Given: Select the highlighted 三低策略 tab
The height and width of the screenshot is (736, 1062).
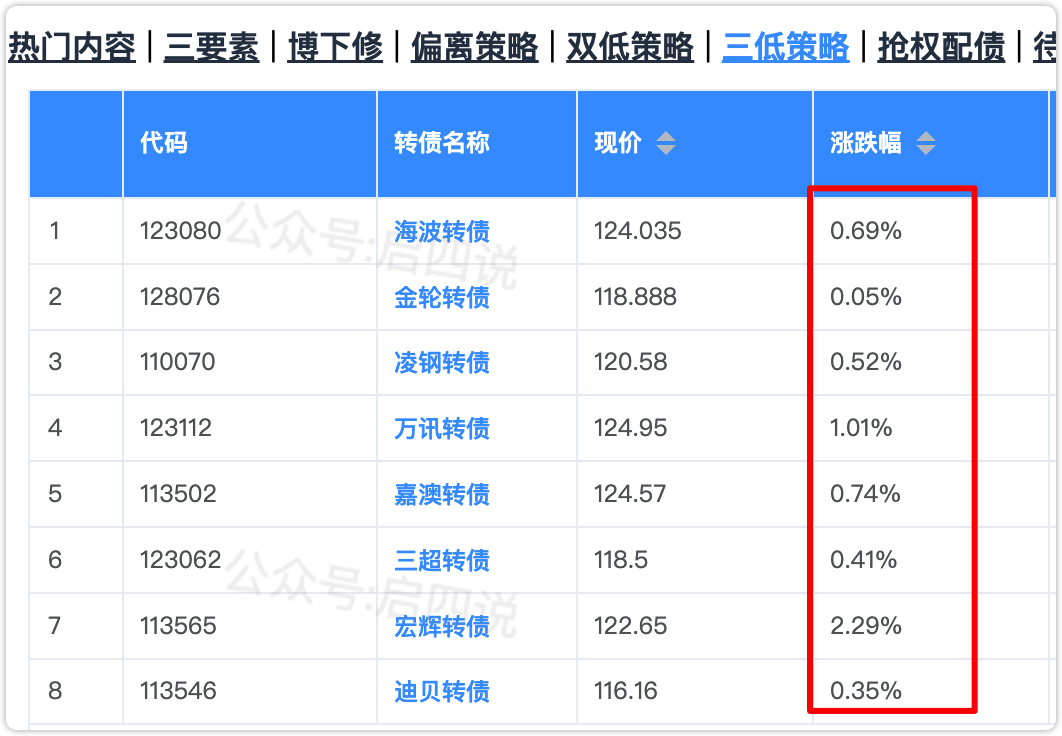Looking at the screenshot, I should 785,47.
